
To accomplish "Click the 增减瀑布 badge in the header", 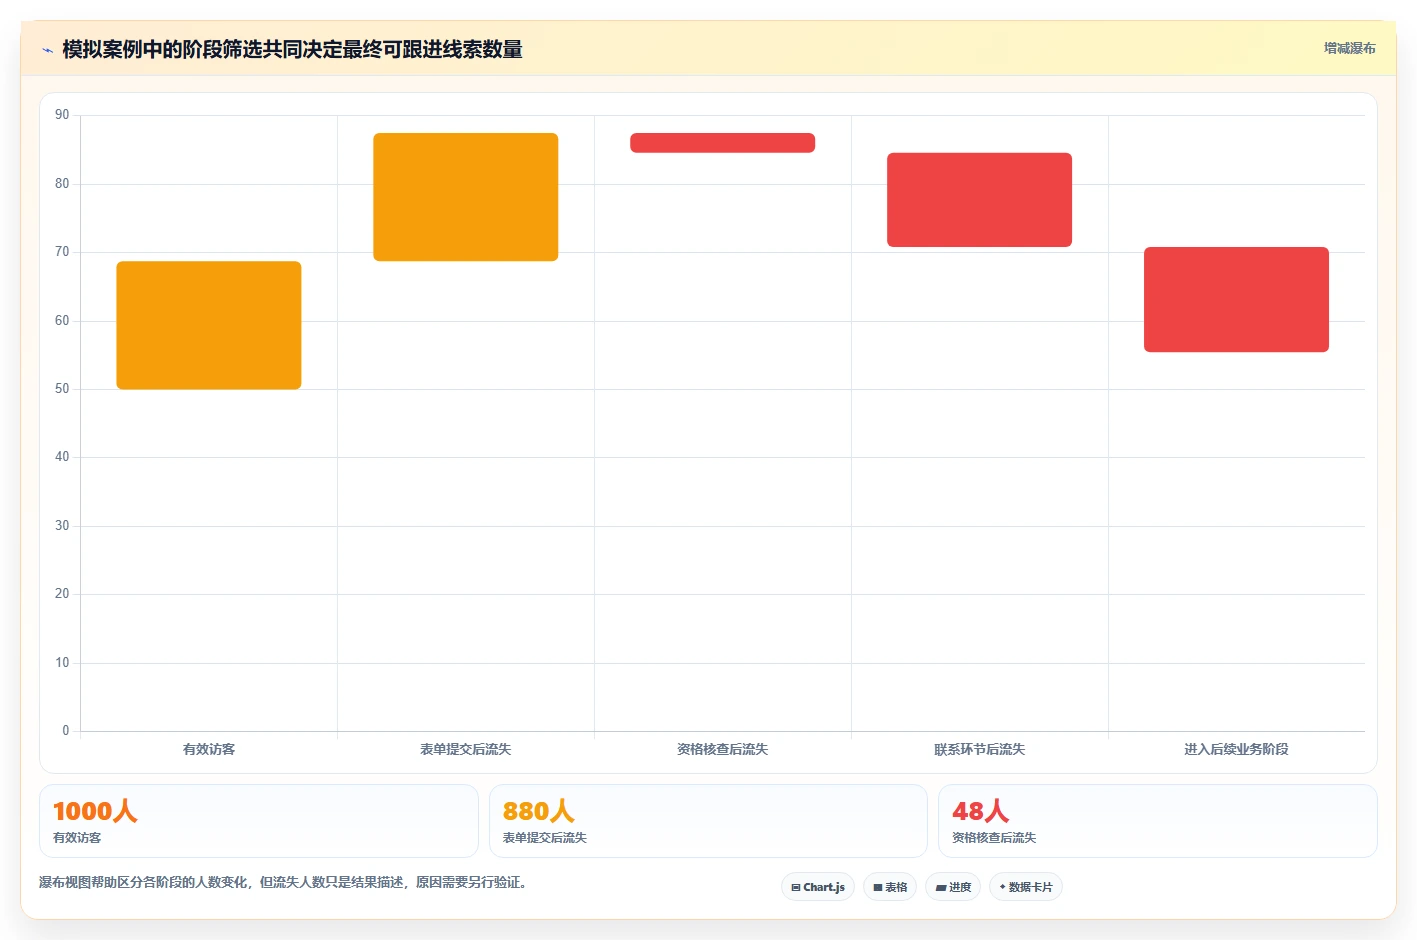I will click(1349, 48).
